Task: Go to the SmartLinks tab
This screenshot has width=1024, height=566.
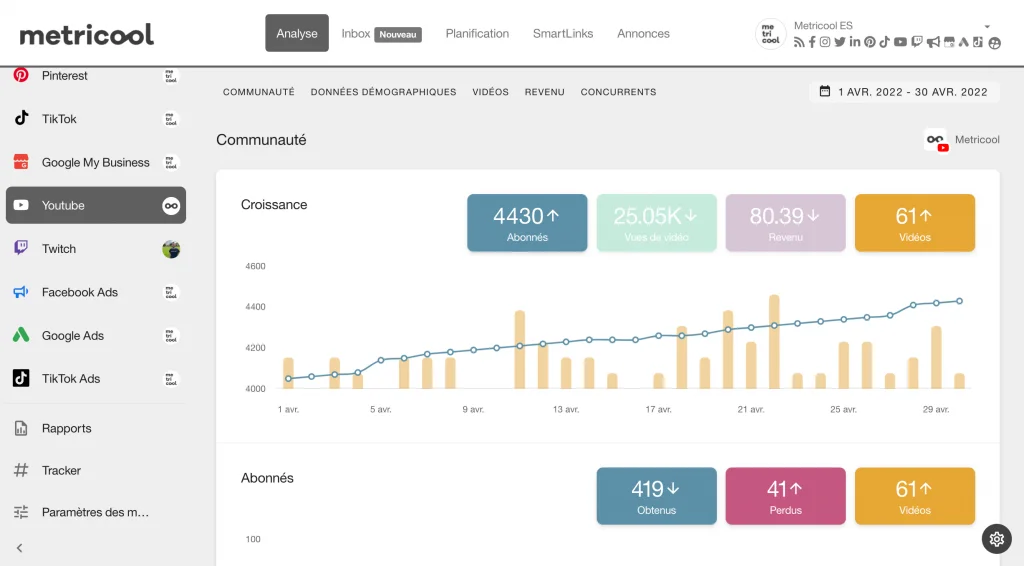Action: click(x=563, y=34)
